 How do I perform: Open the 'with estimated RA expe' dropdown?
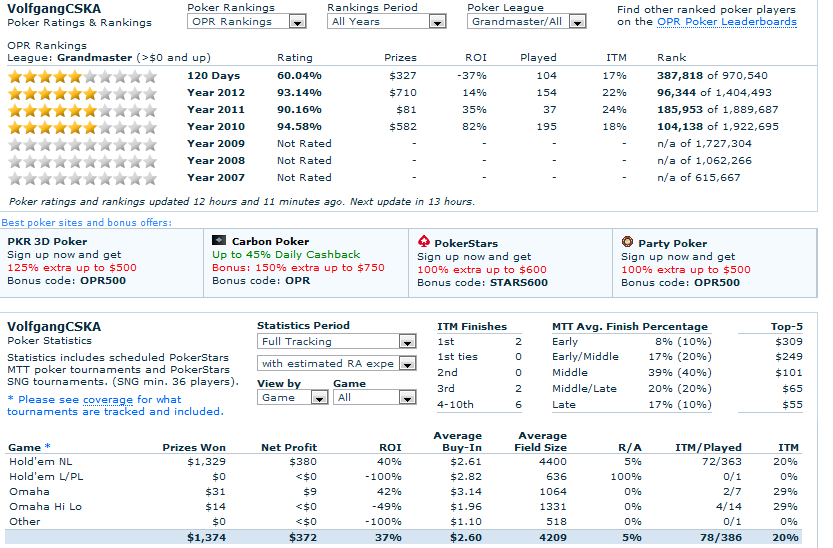(x=337, y=364)
